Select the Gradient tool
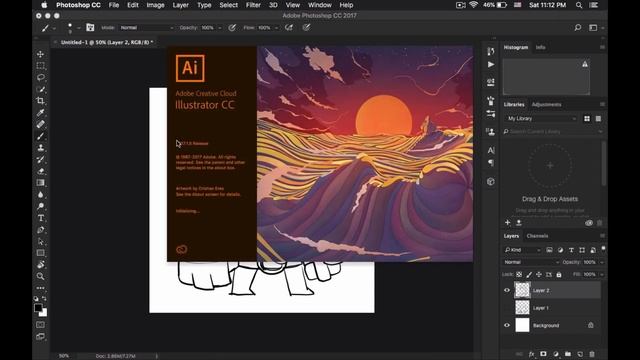640x360 pixels. tap(40, 183)
